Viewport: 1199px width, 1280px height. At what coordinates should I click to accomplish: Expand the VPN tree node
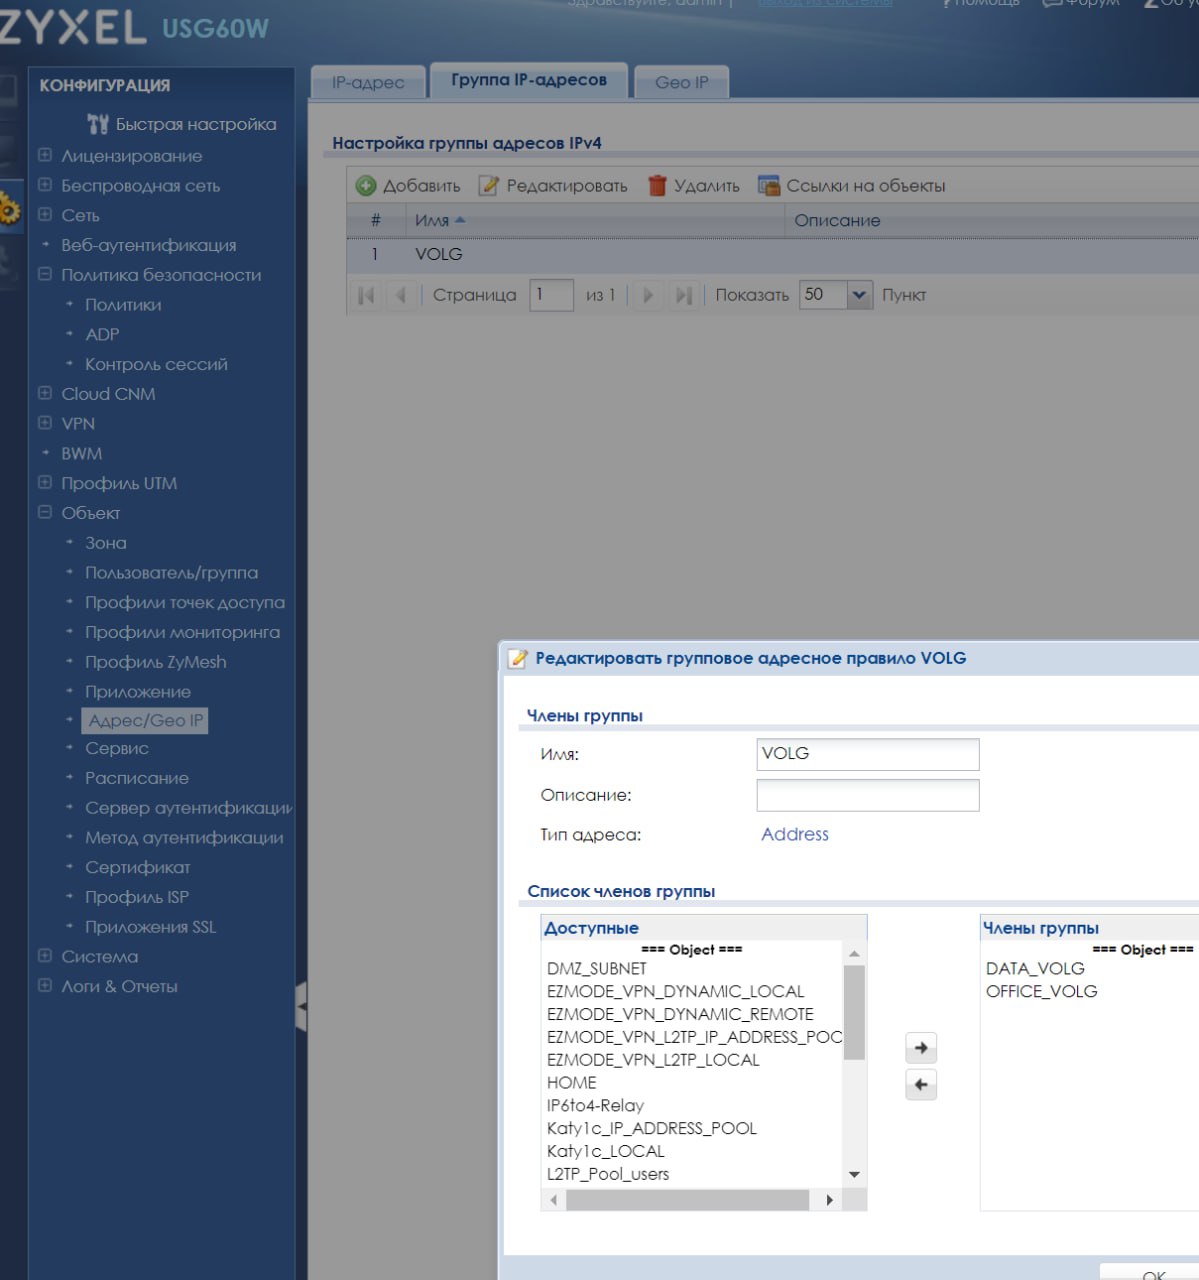click(x=44, y=423)
